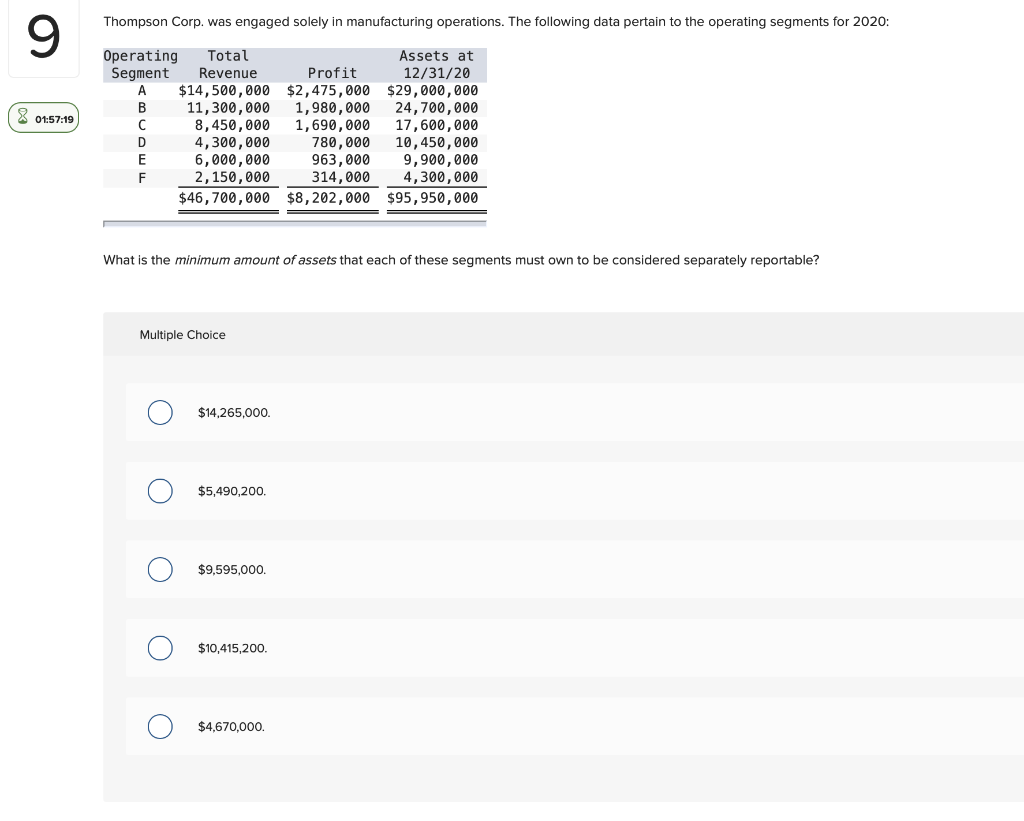Mark the $10,415,200 radio option
The width and height of the screenshot is (1024, 821).
160,648
